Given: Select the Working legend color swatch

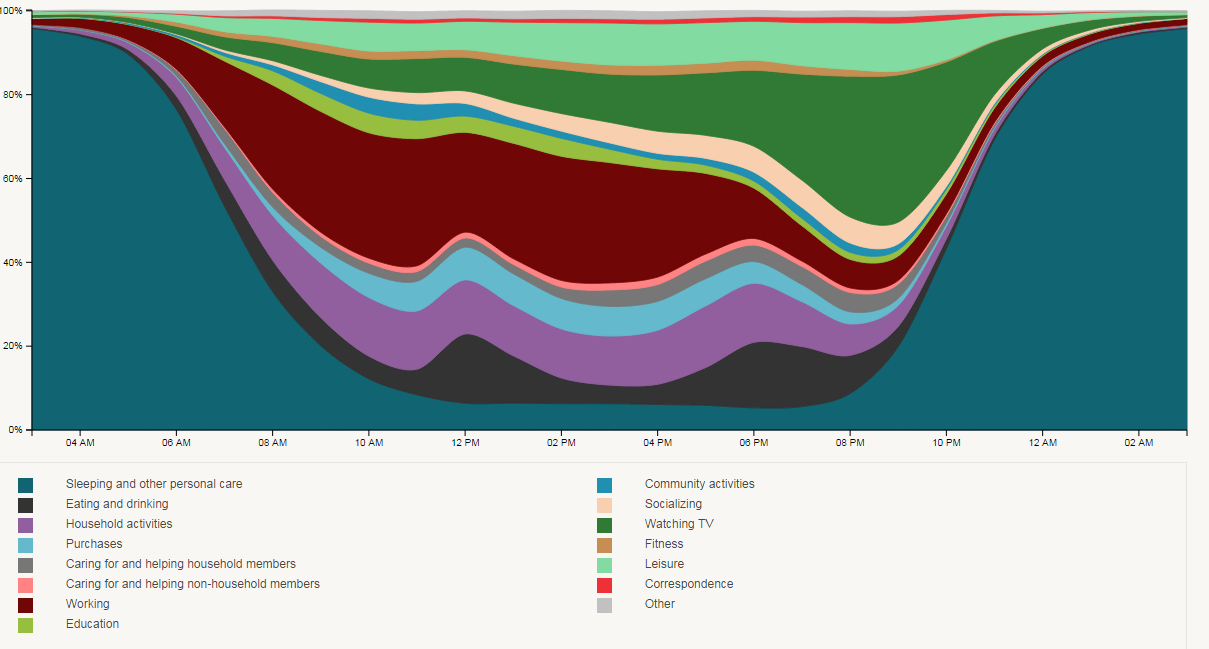Looking at the screenshot, I should 25,605.
